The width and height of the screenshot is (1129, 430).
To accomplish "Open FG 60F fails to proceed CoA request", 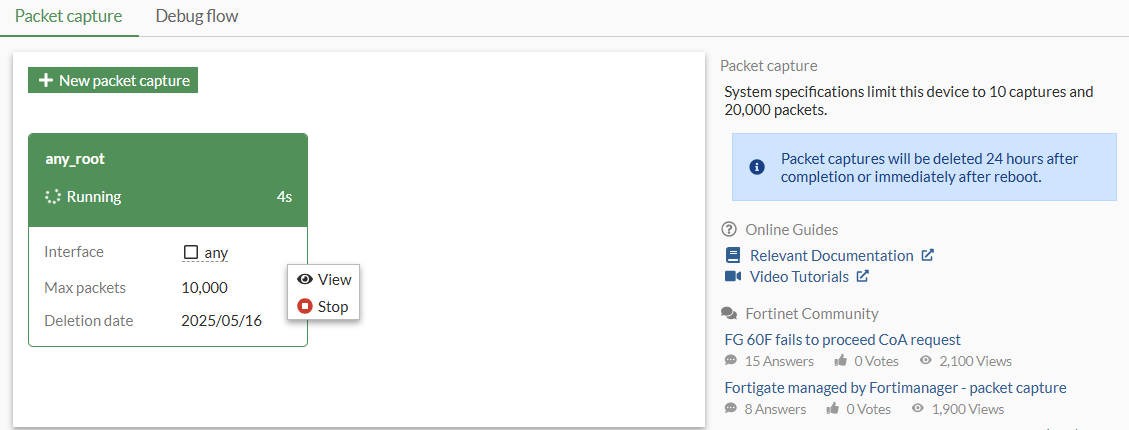I will [x=842, y=340].
